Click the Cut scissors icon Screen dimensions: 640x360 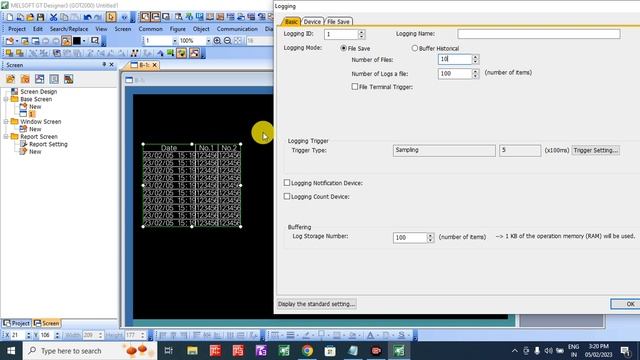[53, 17]
